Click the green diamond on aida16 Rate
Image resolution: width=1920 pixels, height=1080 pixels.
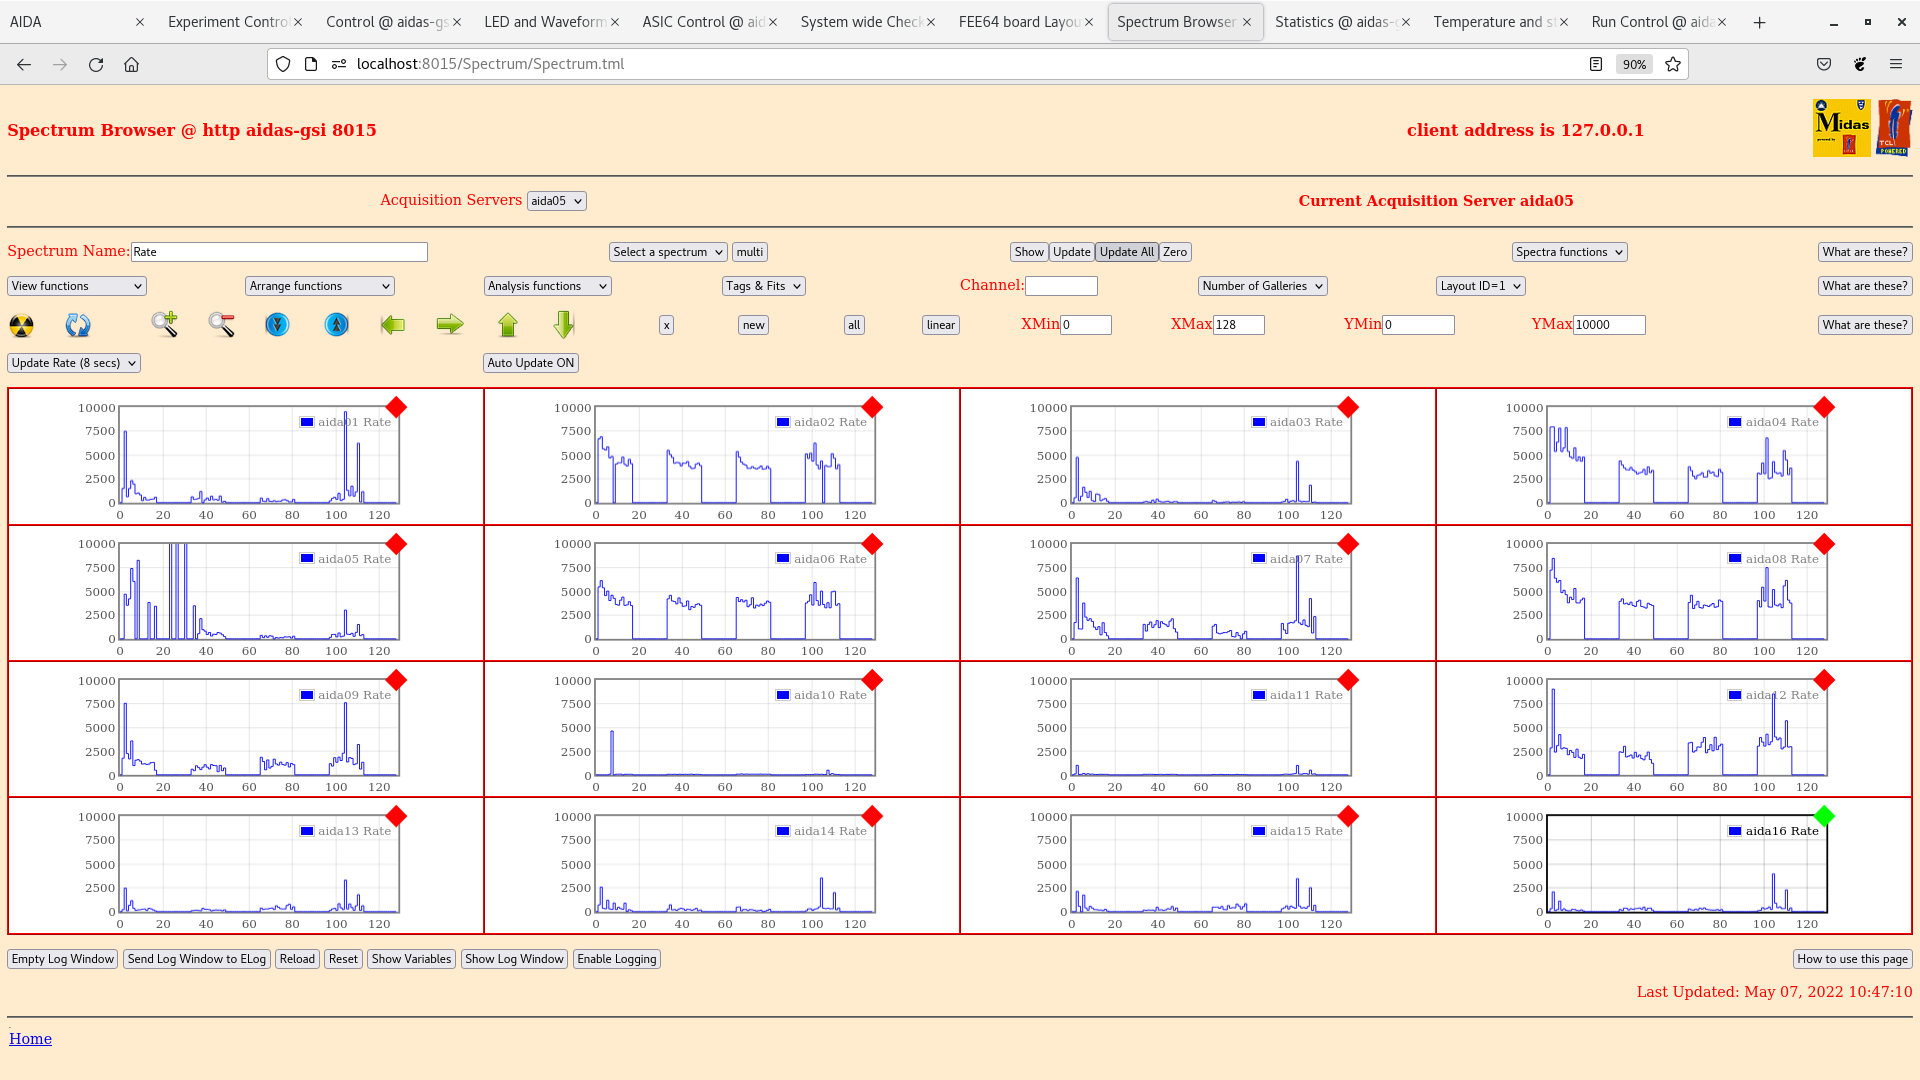pos(1824,816)
